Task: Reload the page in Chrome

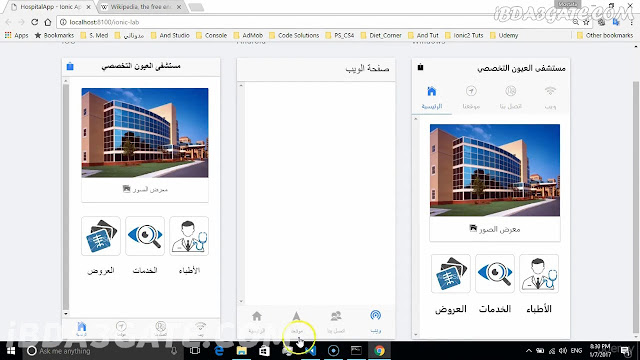Action: coord(35,22)
